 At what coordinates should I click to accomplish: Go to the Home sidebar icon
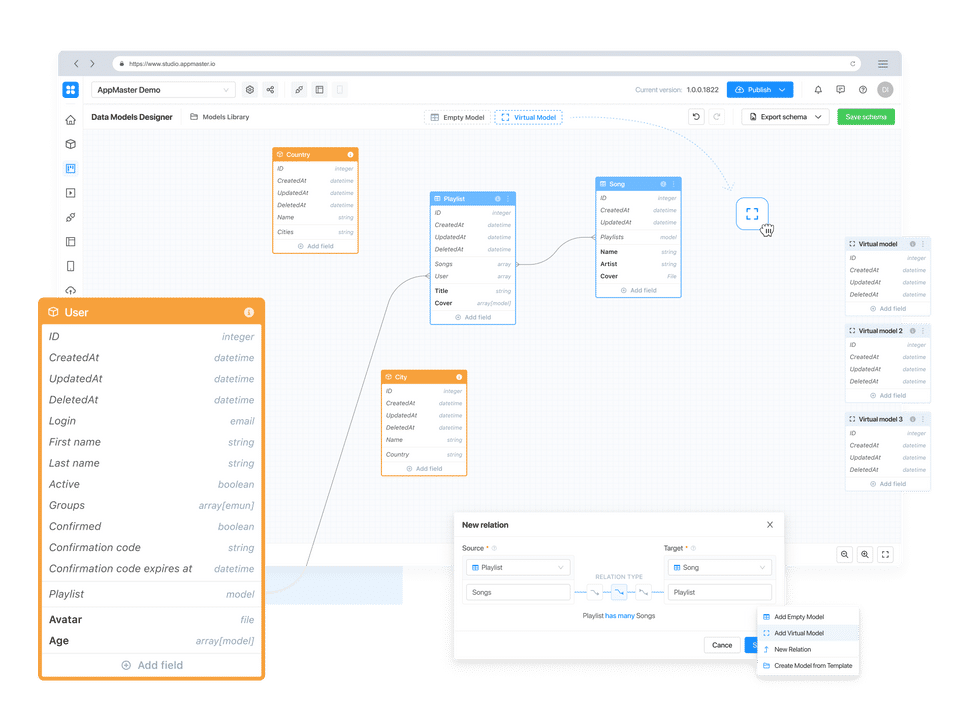coord(70,120)
